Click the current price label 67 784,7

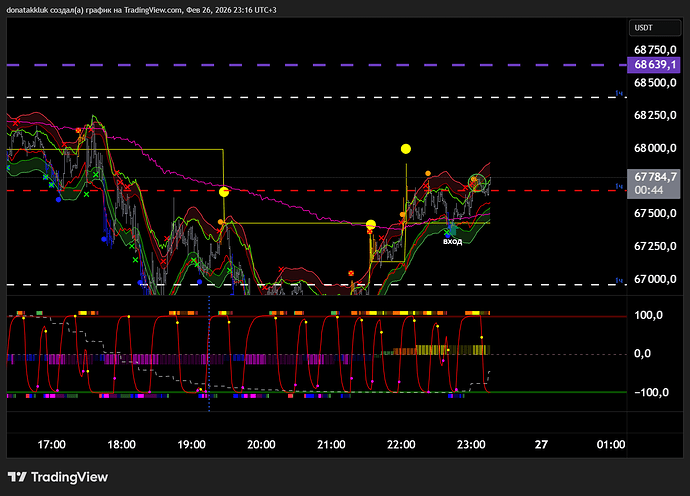pyautogui.click(x=653, y=176)
